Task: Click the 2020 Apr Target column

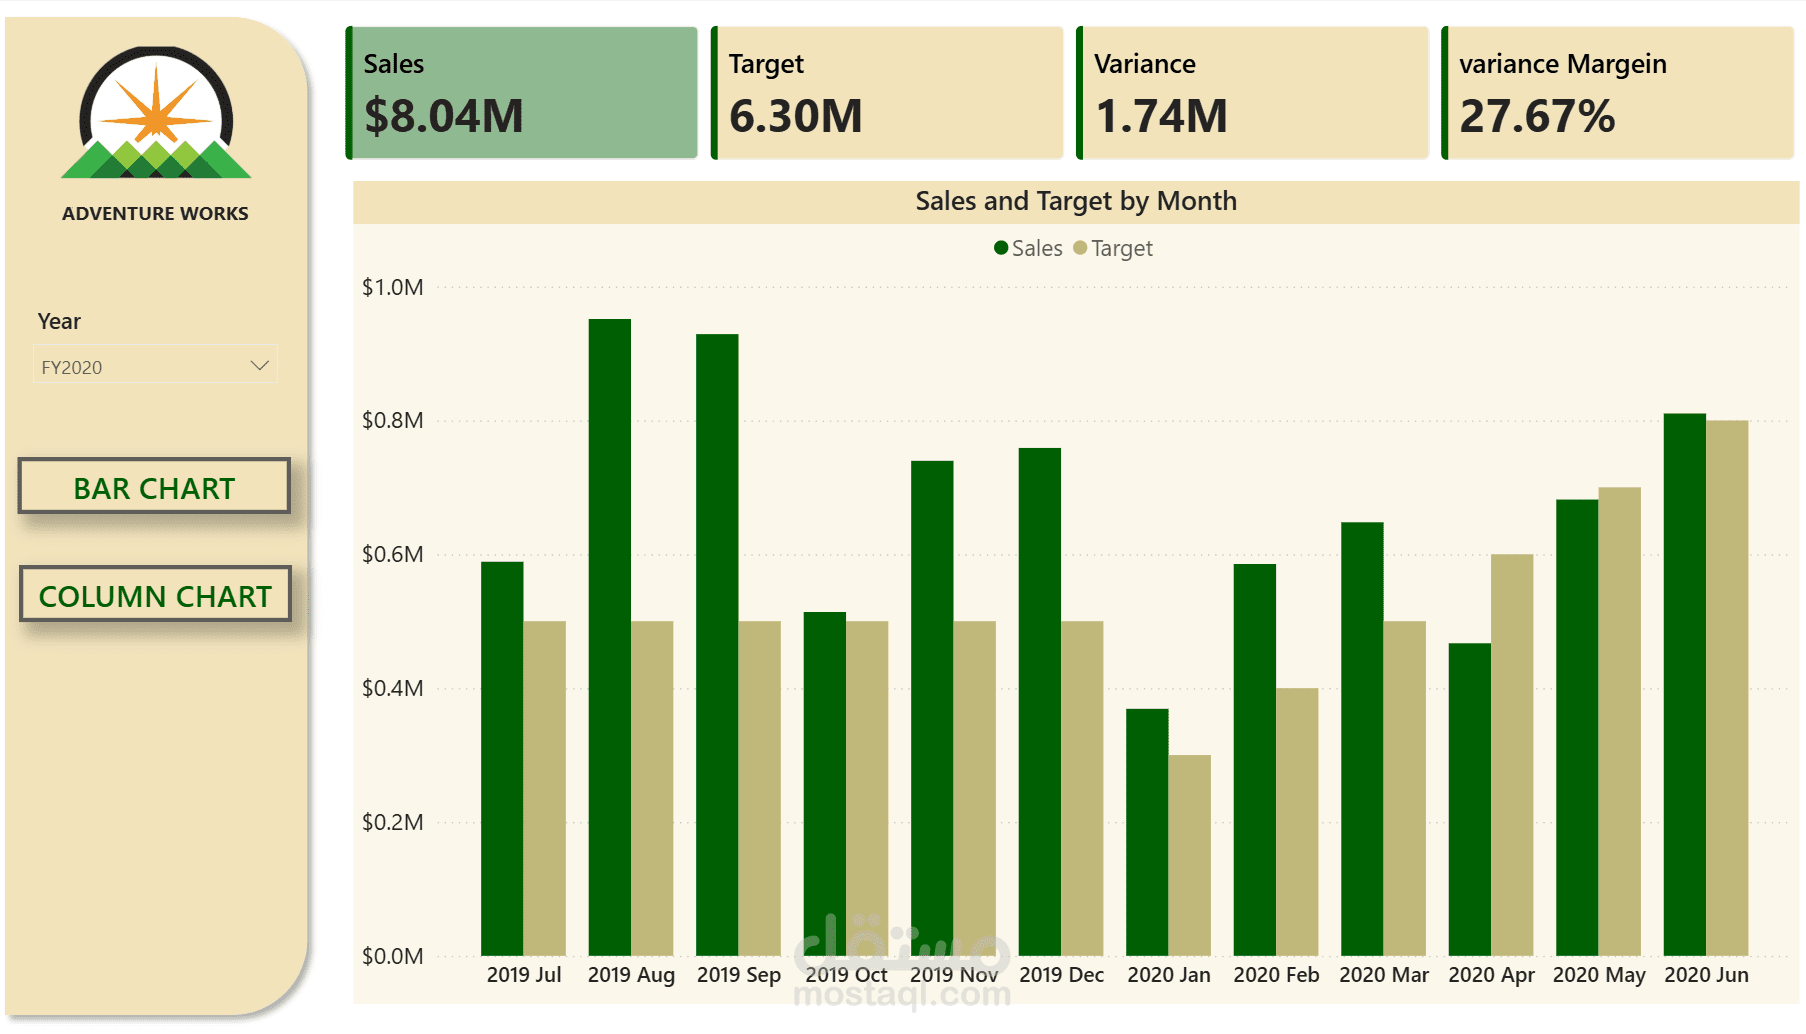Action: (1512, 755)
